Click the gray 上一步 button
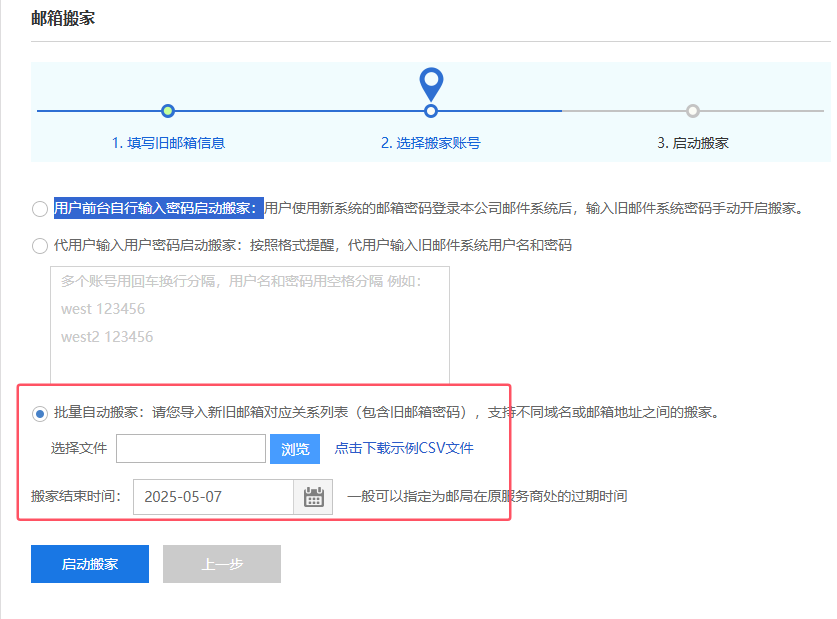 (222, 564)
